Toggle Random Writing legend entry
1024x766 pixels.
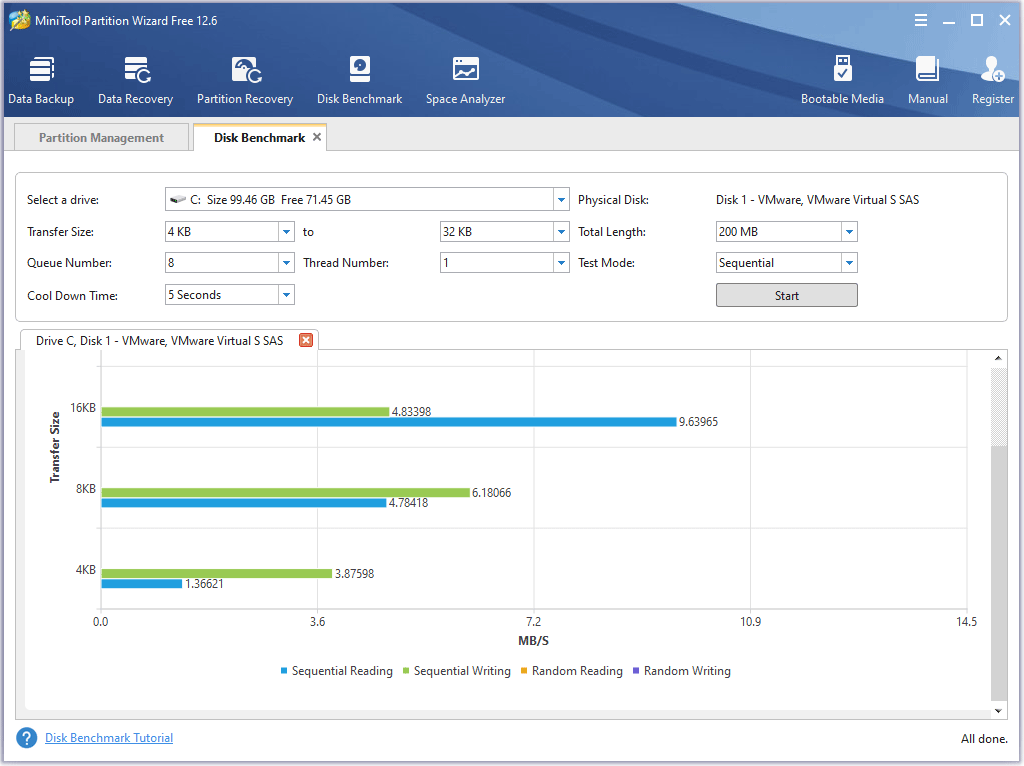[x=682, y=671]
